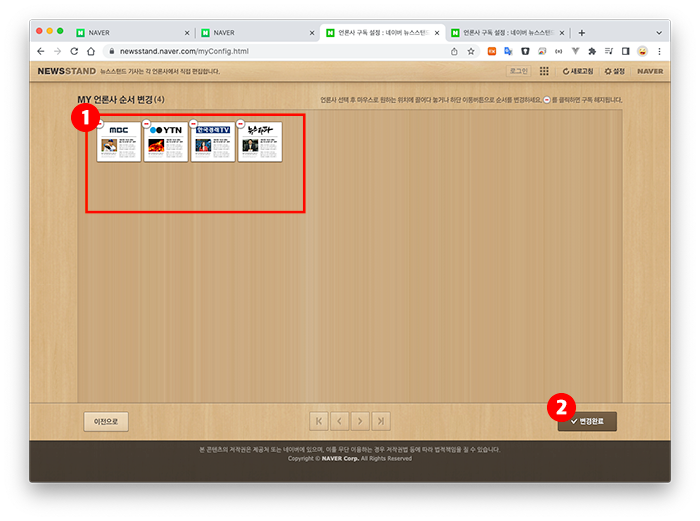Move selected press to last position

[x=381, y=421]
